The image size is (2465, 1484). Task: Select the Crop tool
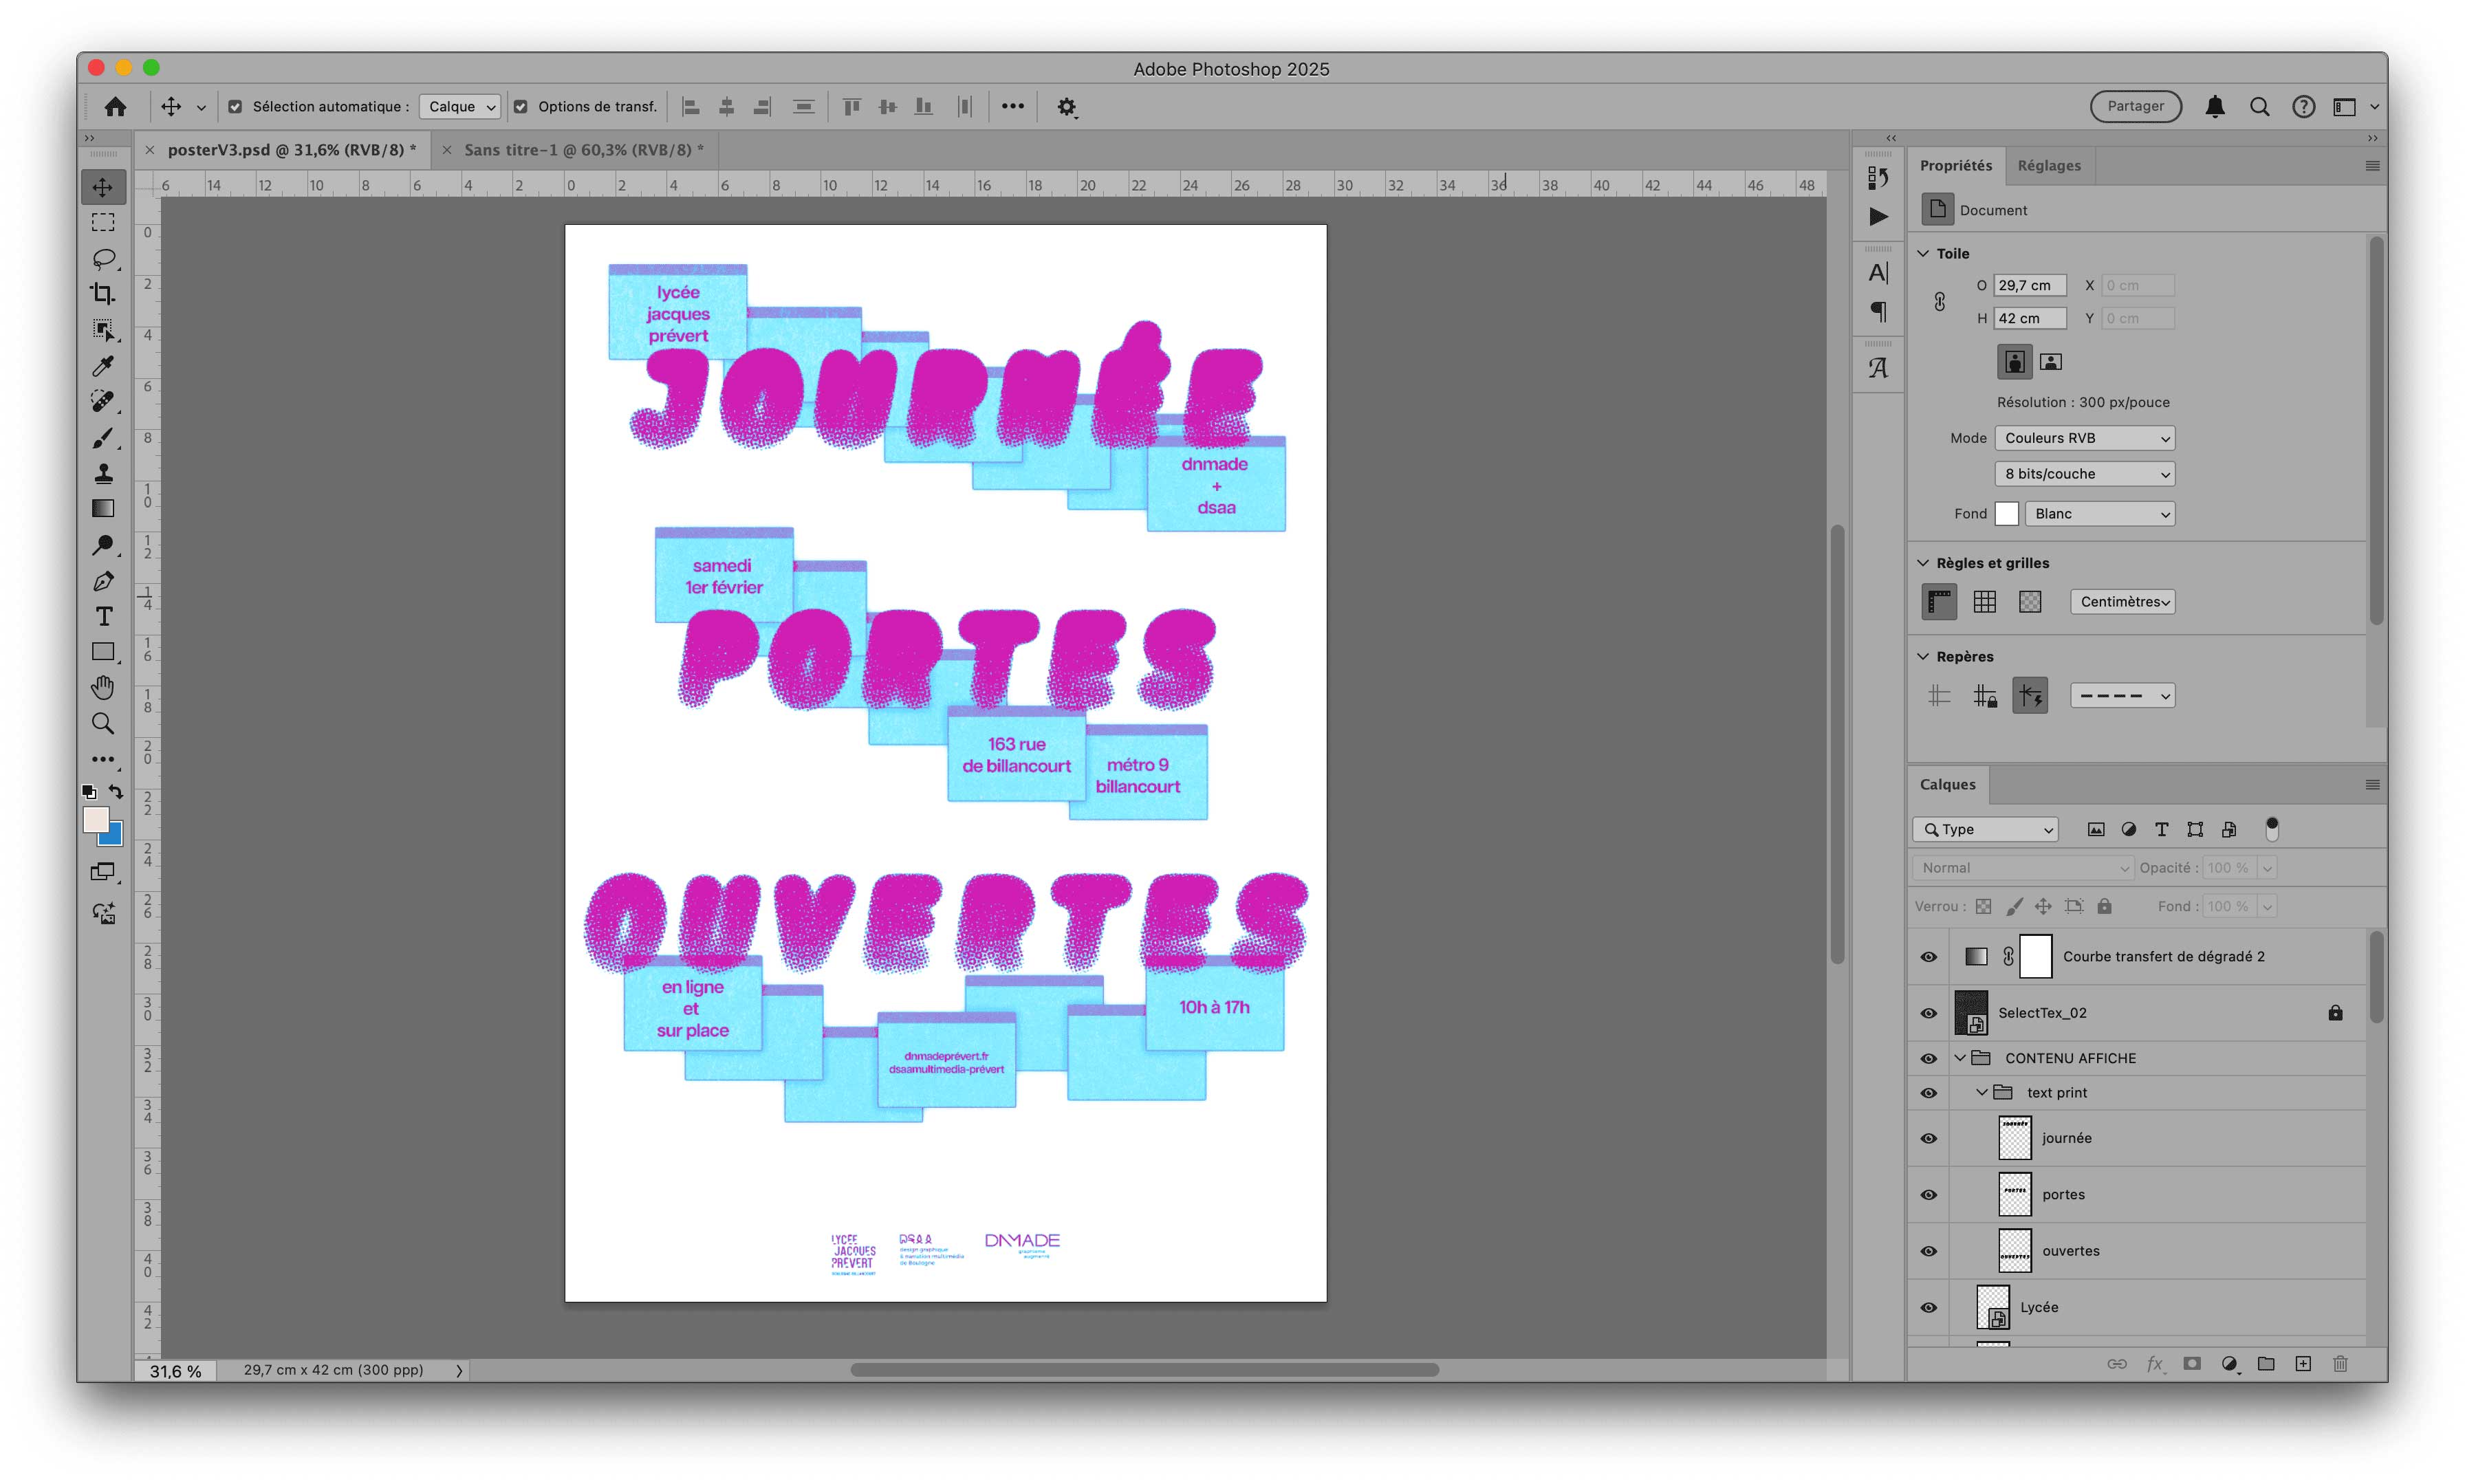click(102, 294)
